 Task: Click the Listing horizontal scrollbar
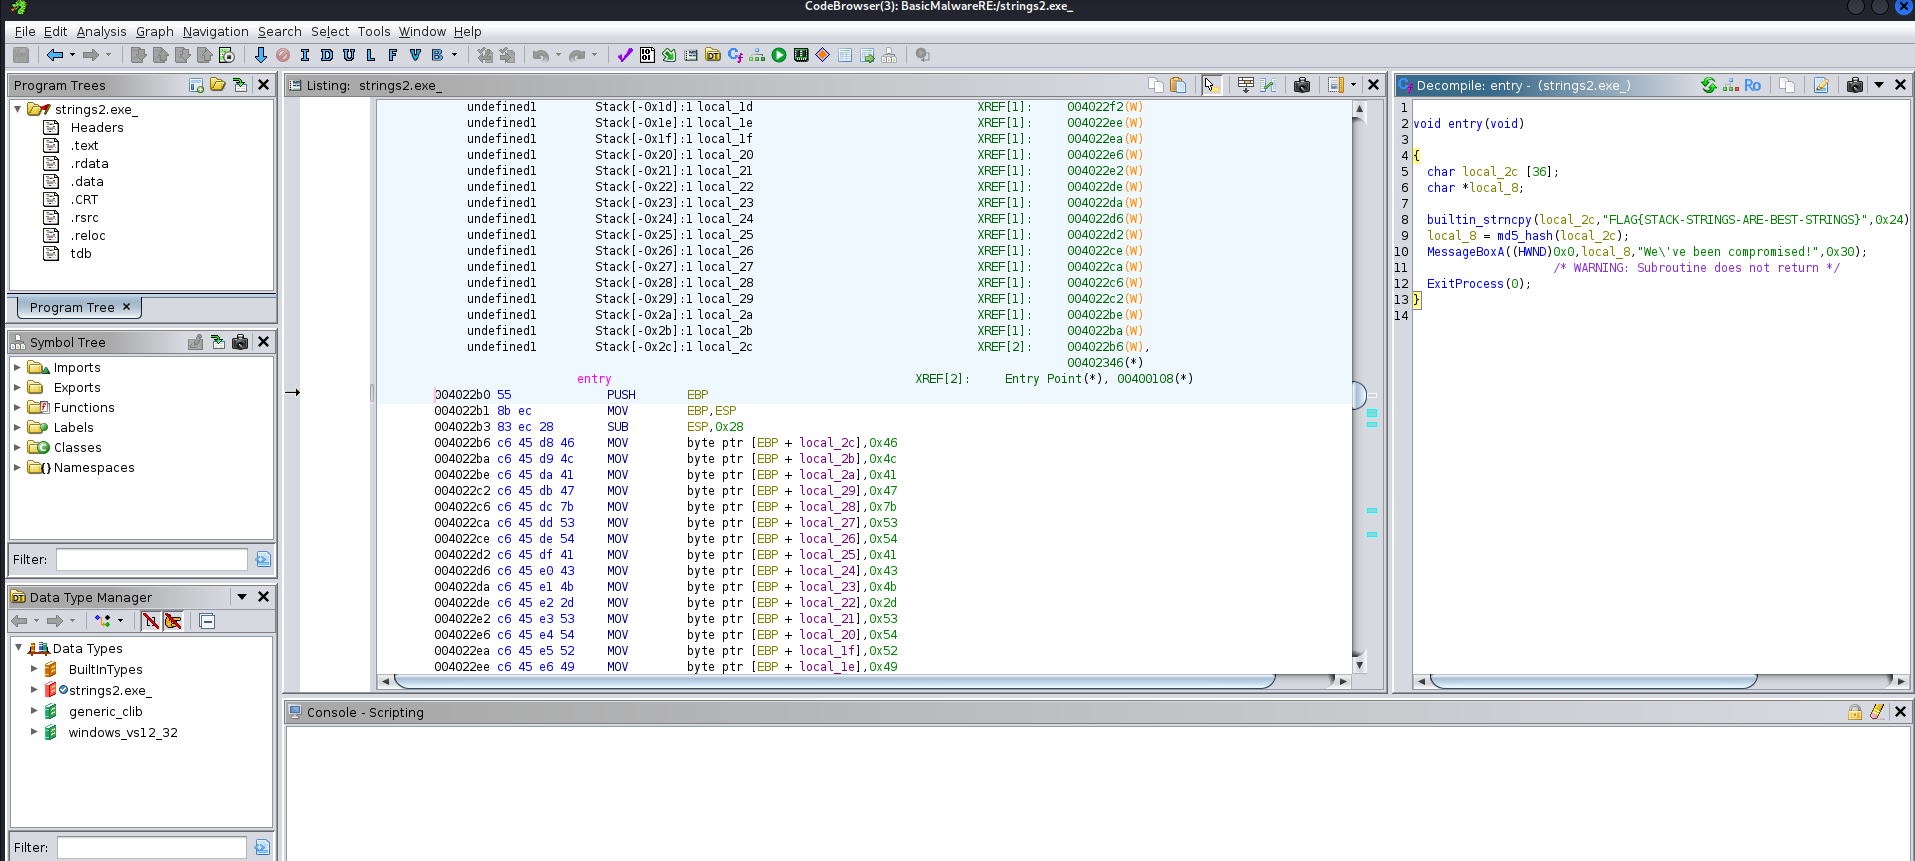pos(834,681)
